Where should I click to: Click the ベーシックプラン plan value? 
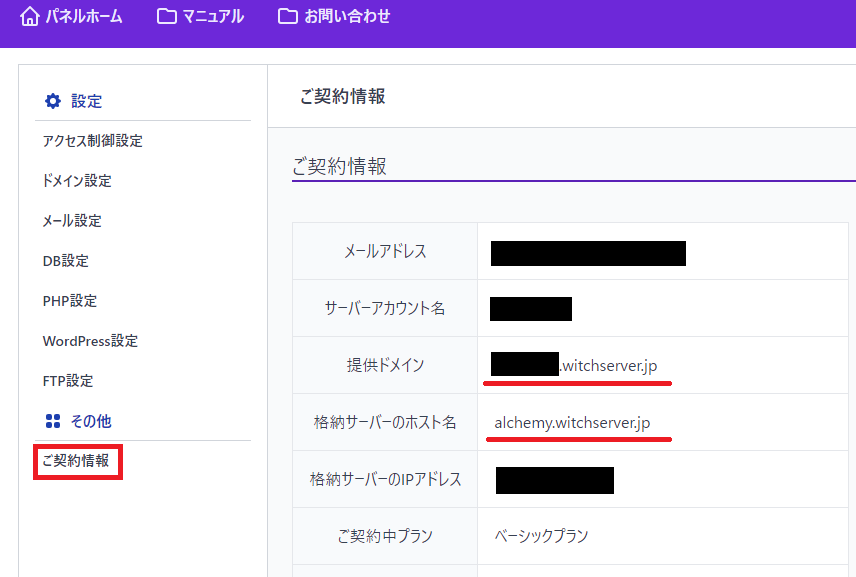[541, 536]
